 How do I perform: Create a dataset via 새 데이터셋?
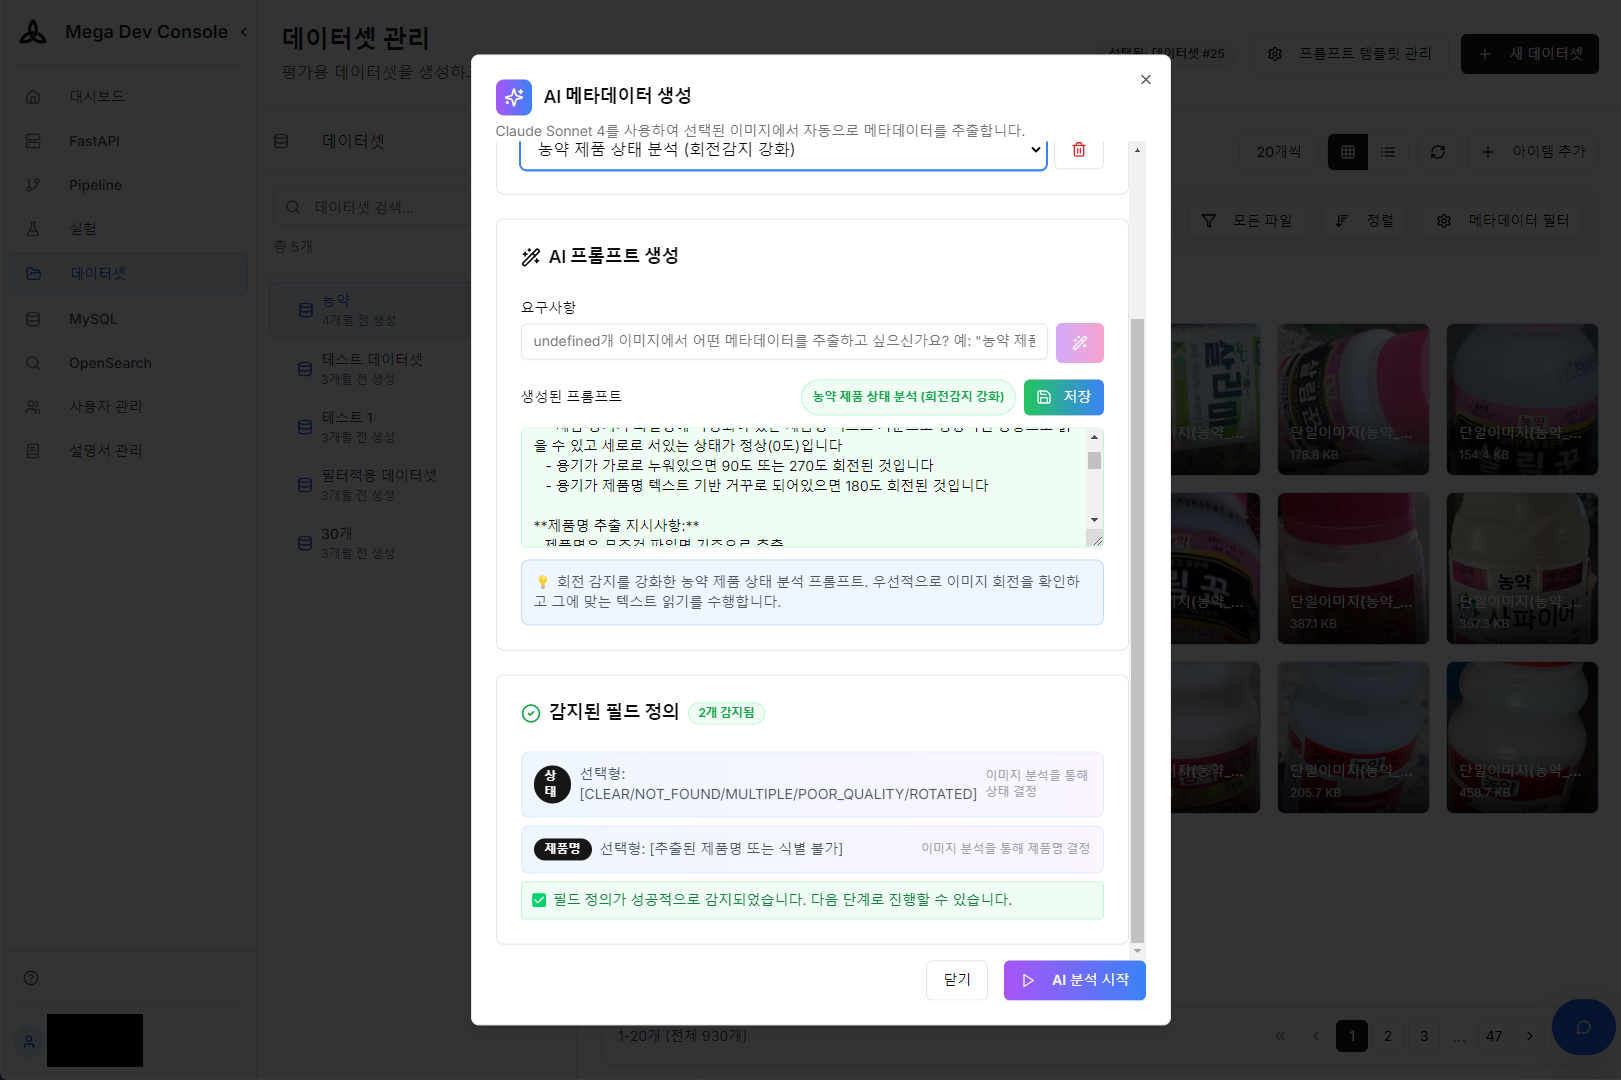(1529, 54)
